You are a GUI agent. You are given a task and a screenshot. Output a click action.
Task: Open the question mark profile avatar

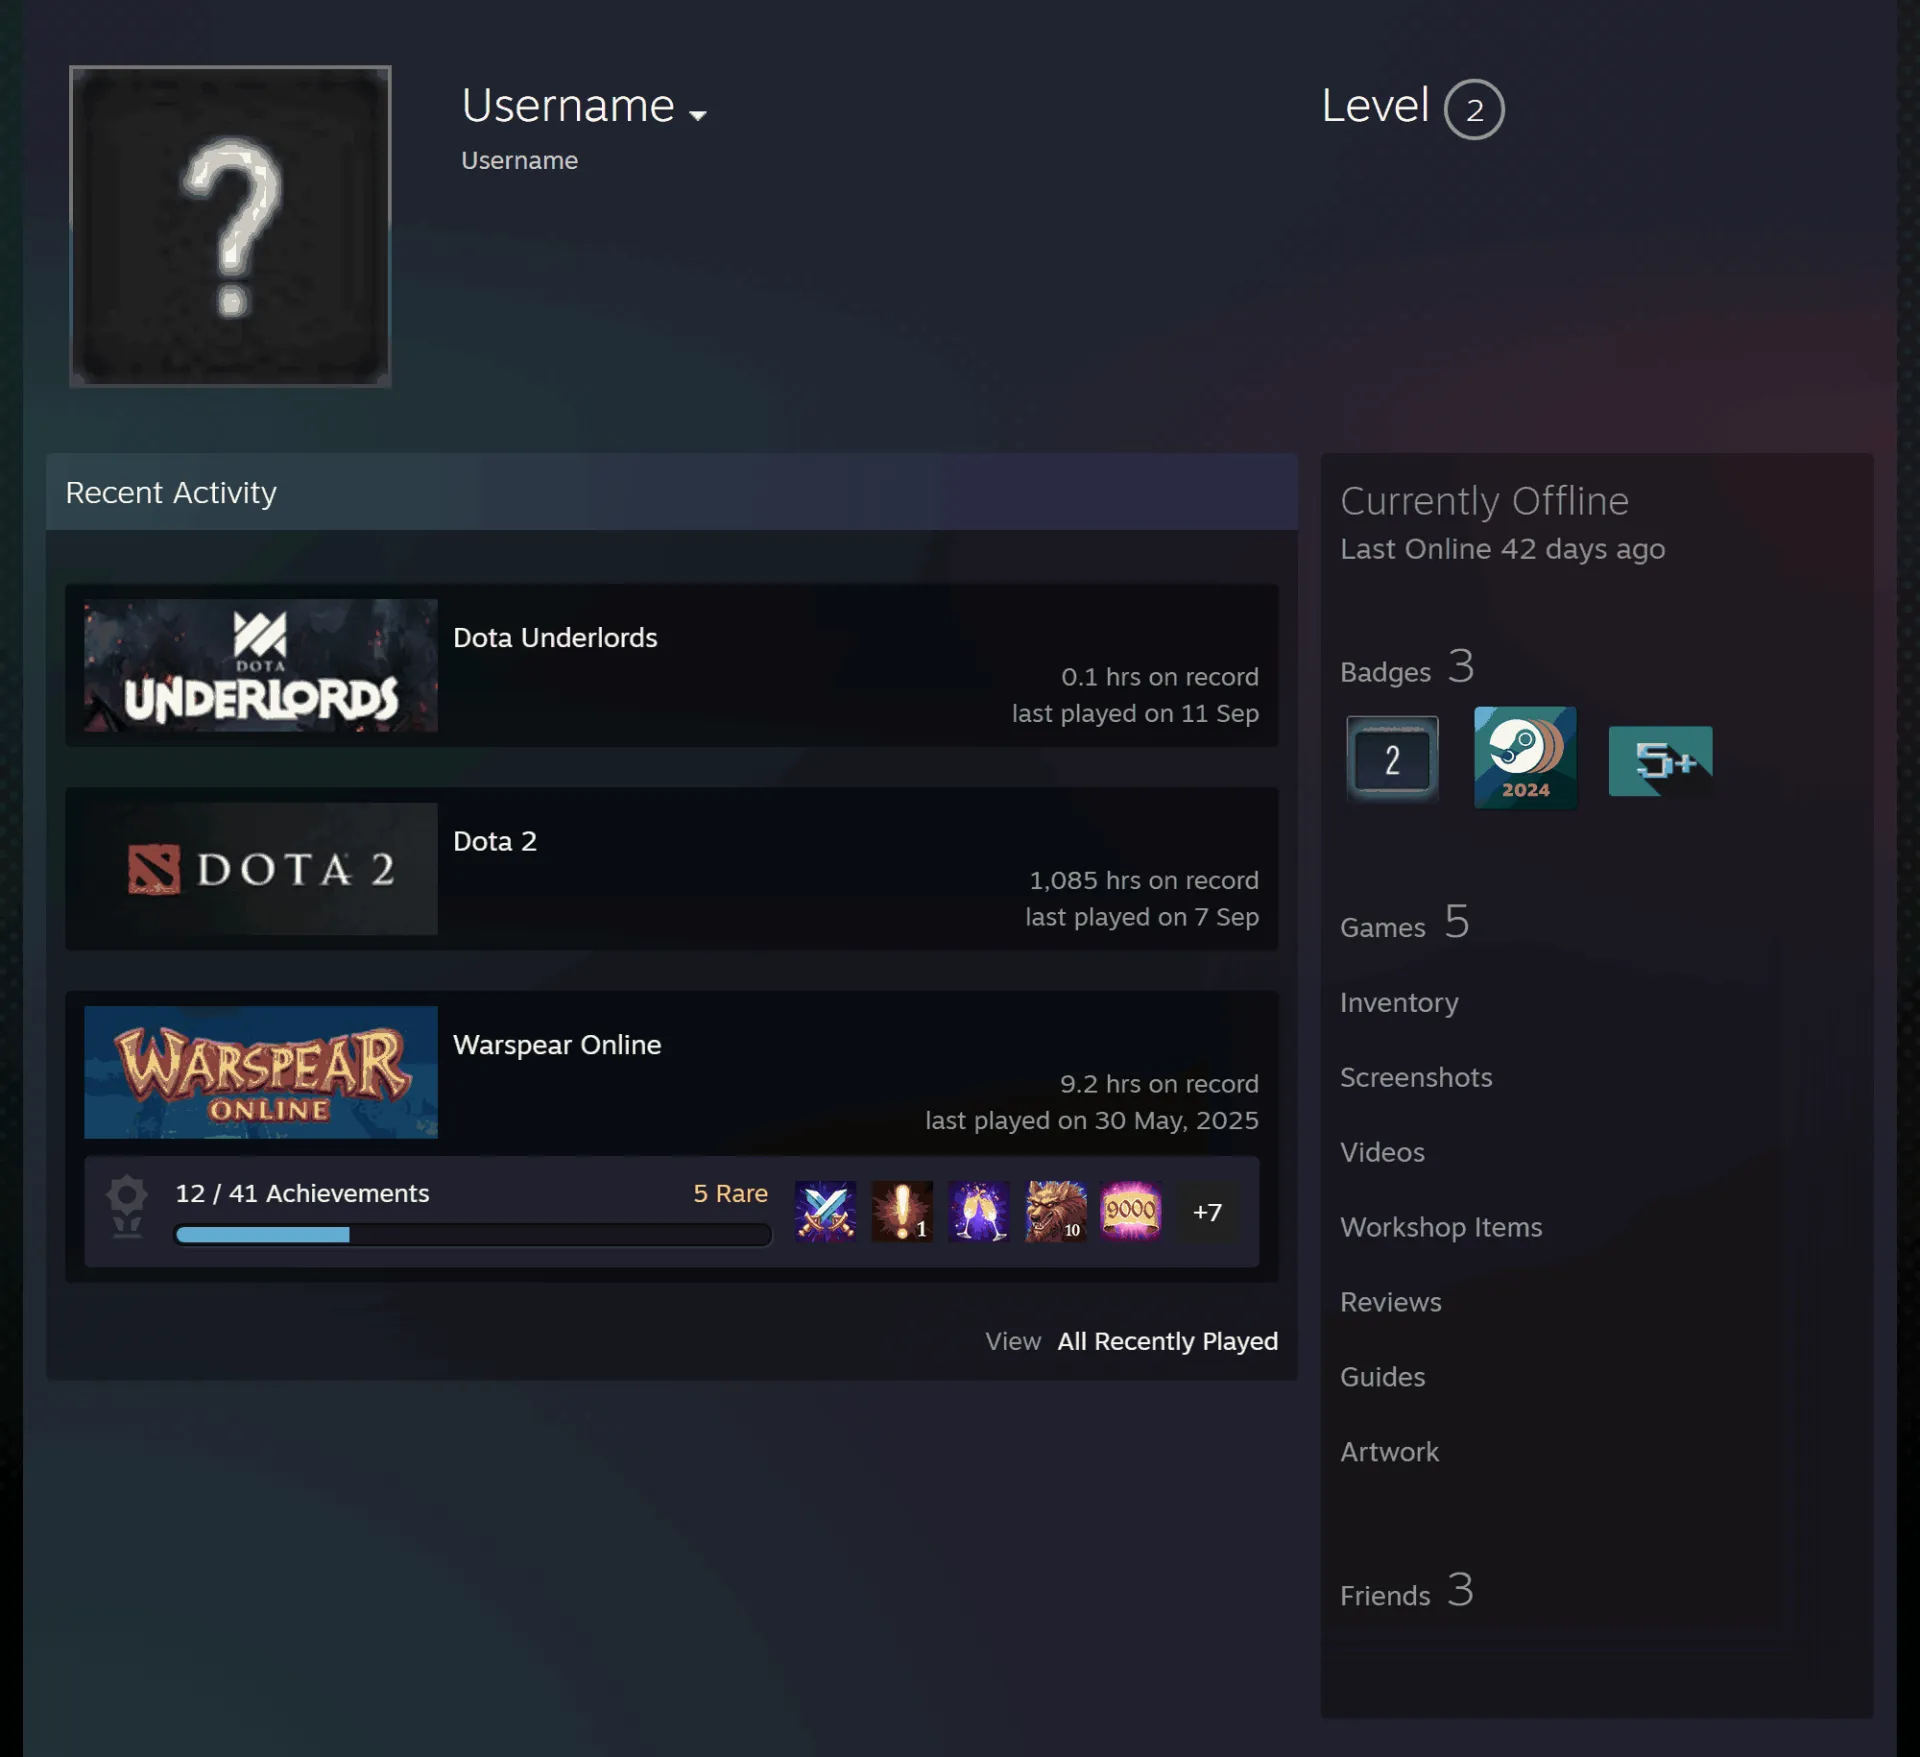pos(230,226)
